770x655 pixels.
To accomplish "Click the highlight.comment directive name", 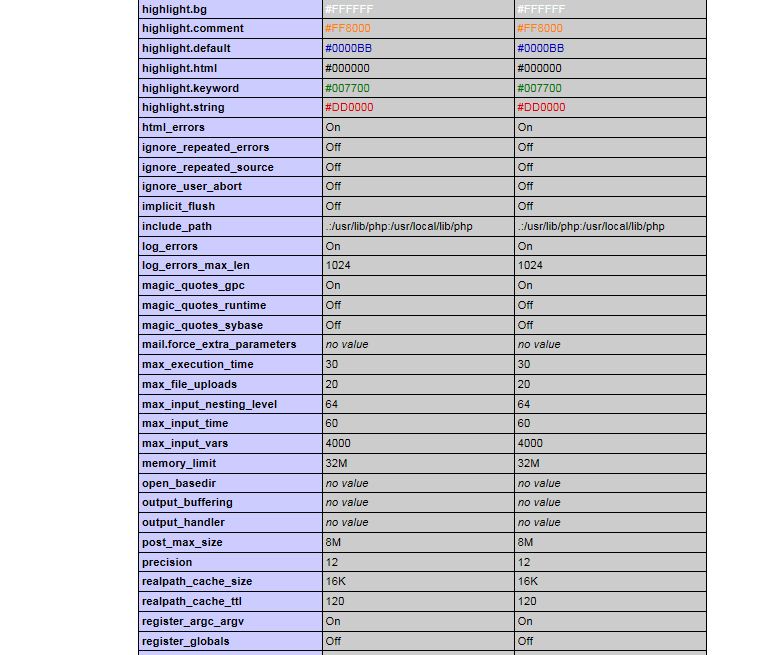I will pyautogui.click(x=192, y=28).
